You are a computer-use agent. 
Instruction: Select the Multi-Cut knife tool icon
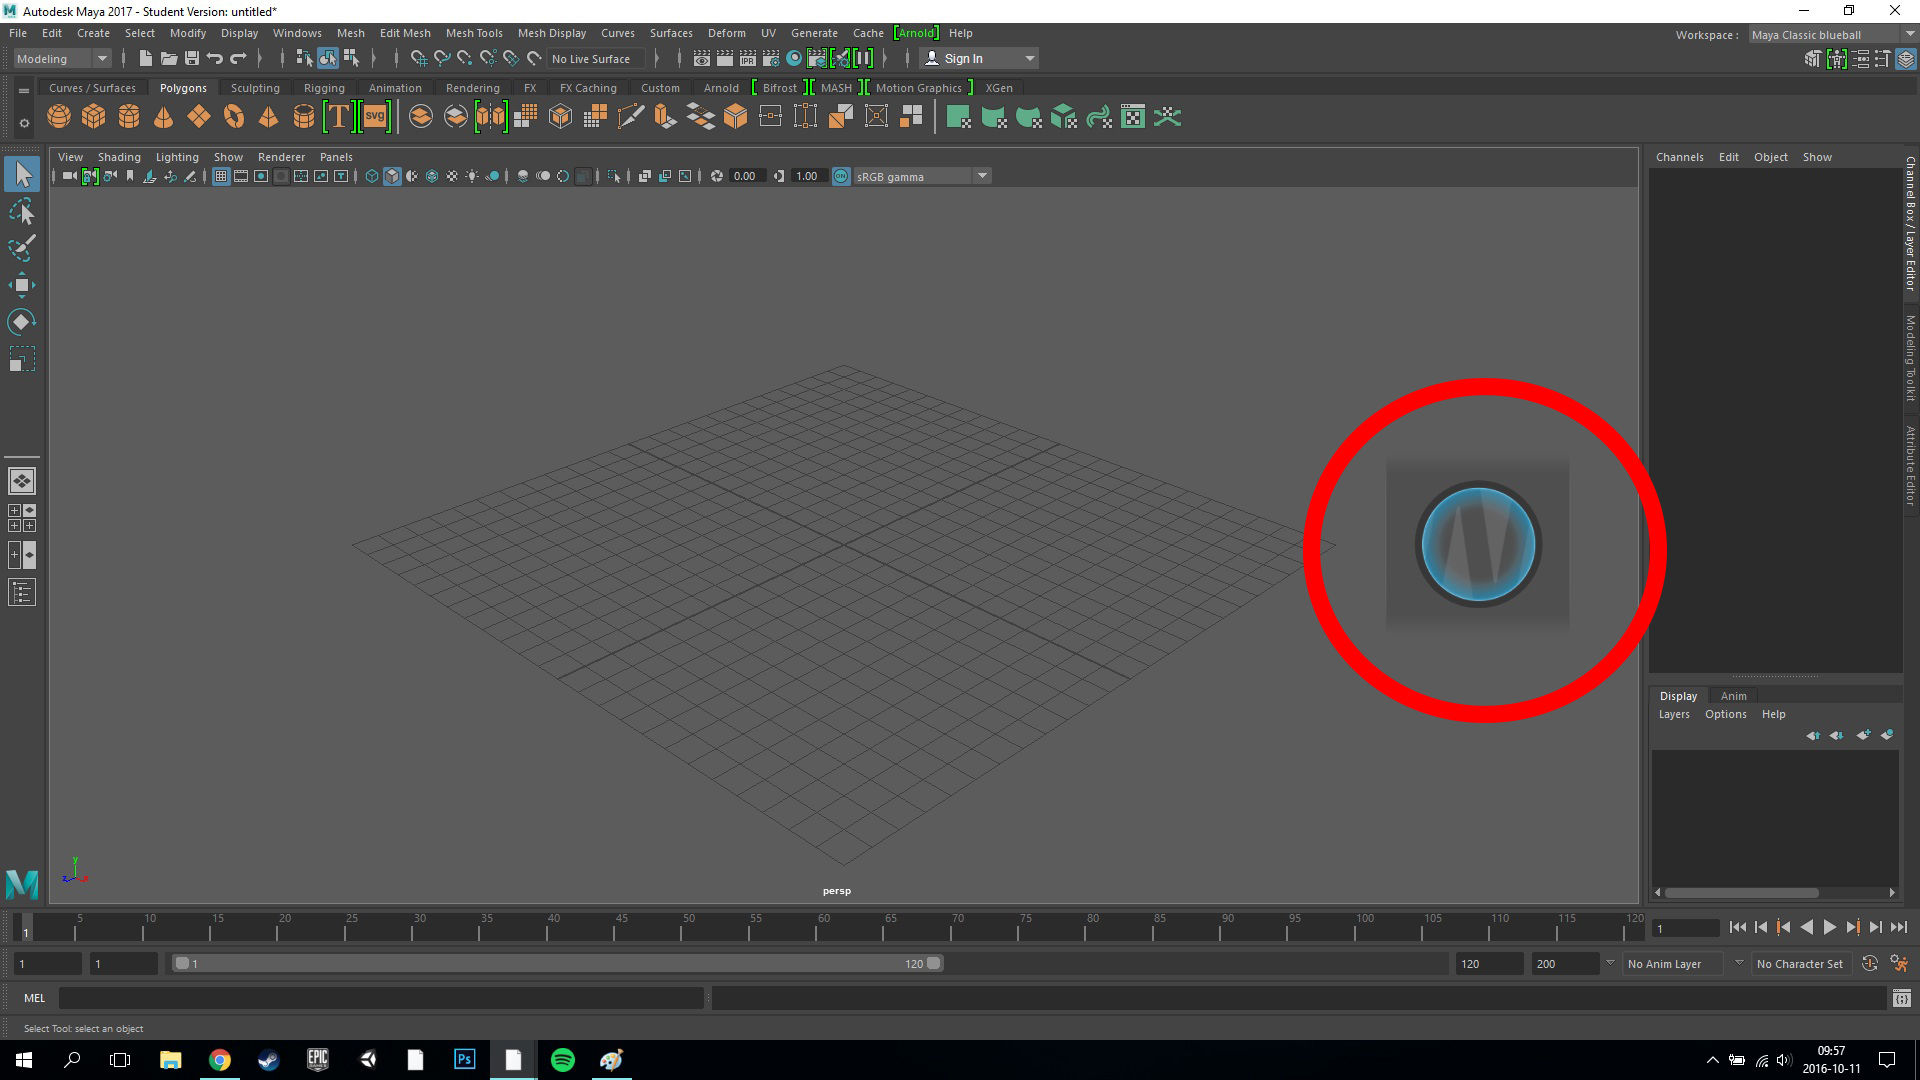pyautogui.click(x=631, y=117)
